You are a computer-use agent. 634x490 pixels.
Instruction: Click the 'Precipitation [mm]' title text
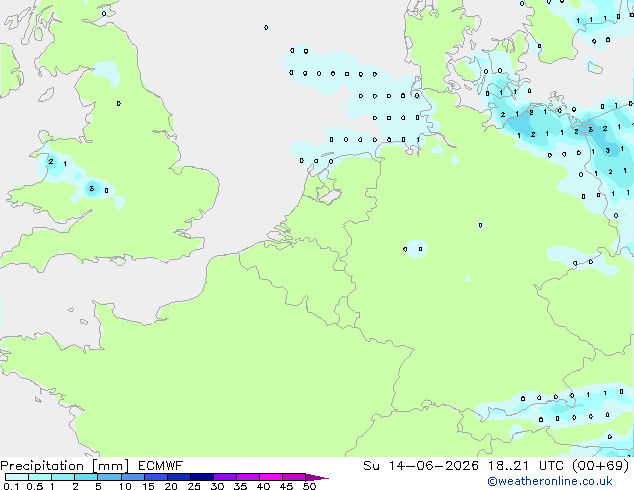pos(64,466)
